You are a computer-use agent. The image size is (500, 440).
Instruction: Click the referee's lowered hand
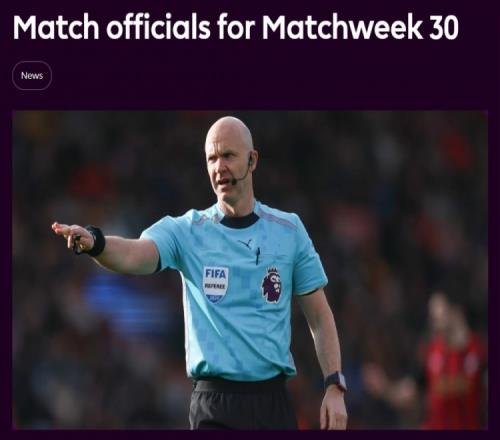pyautogui.click(x=333, y=408)
